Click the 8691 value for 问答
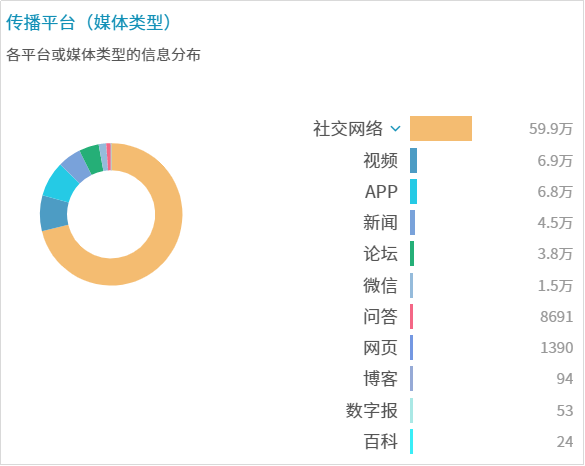Screen dimensions: 585x466 click(x=556, y=317)
